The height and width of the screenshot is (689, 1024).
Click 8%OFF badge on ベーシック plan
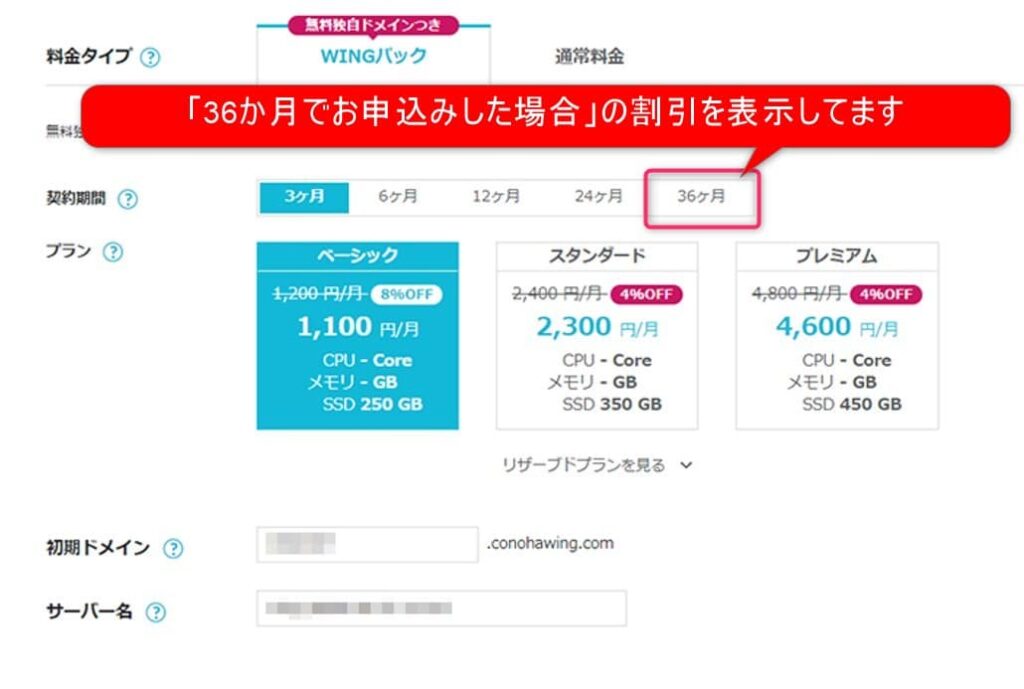click(x=406, y=295)
